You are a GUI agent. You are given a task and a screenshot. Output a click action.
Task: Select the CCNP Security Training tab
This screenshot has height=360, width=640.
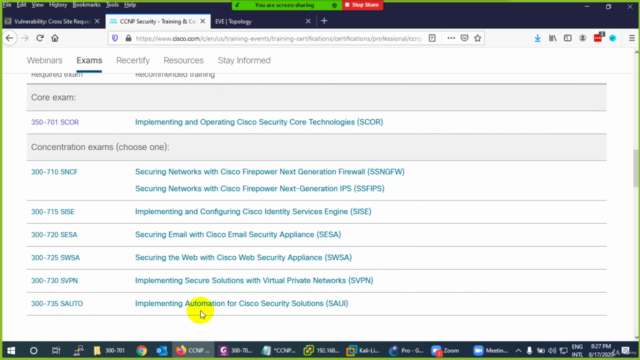(x=158, y=21)
